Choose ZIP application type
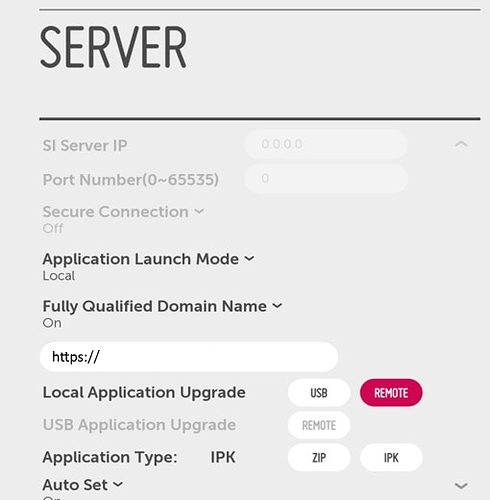Image resolution: width=490 pixels, height=500 pixels. point(319,457)
